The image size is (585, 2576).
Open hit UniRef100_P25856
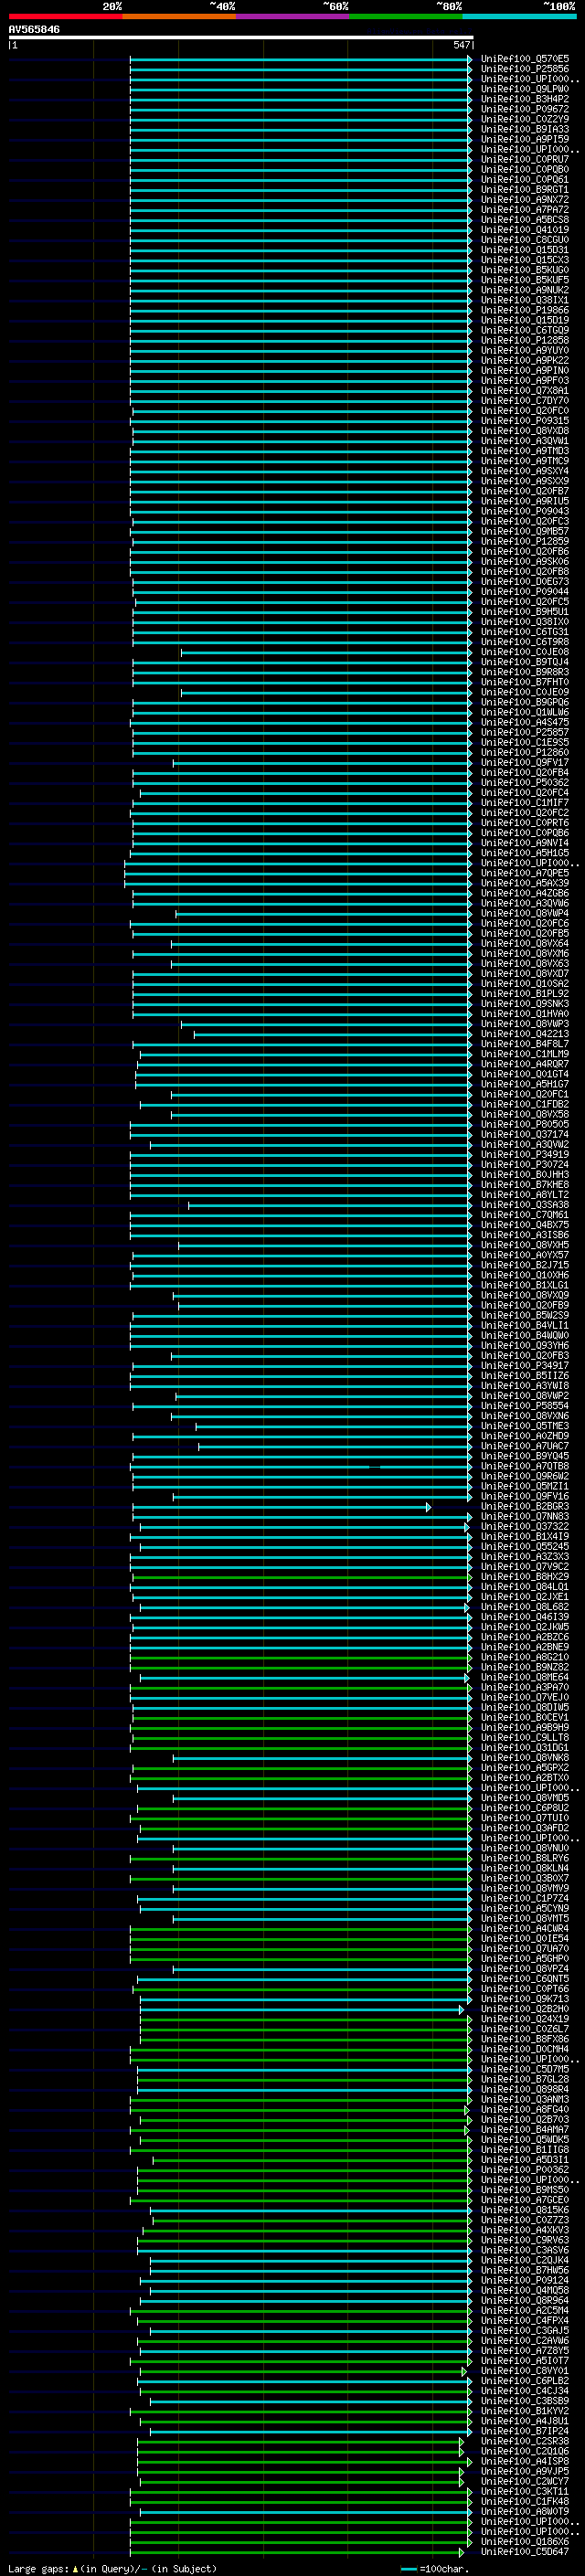click(x=525, y=69)
